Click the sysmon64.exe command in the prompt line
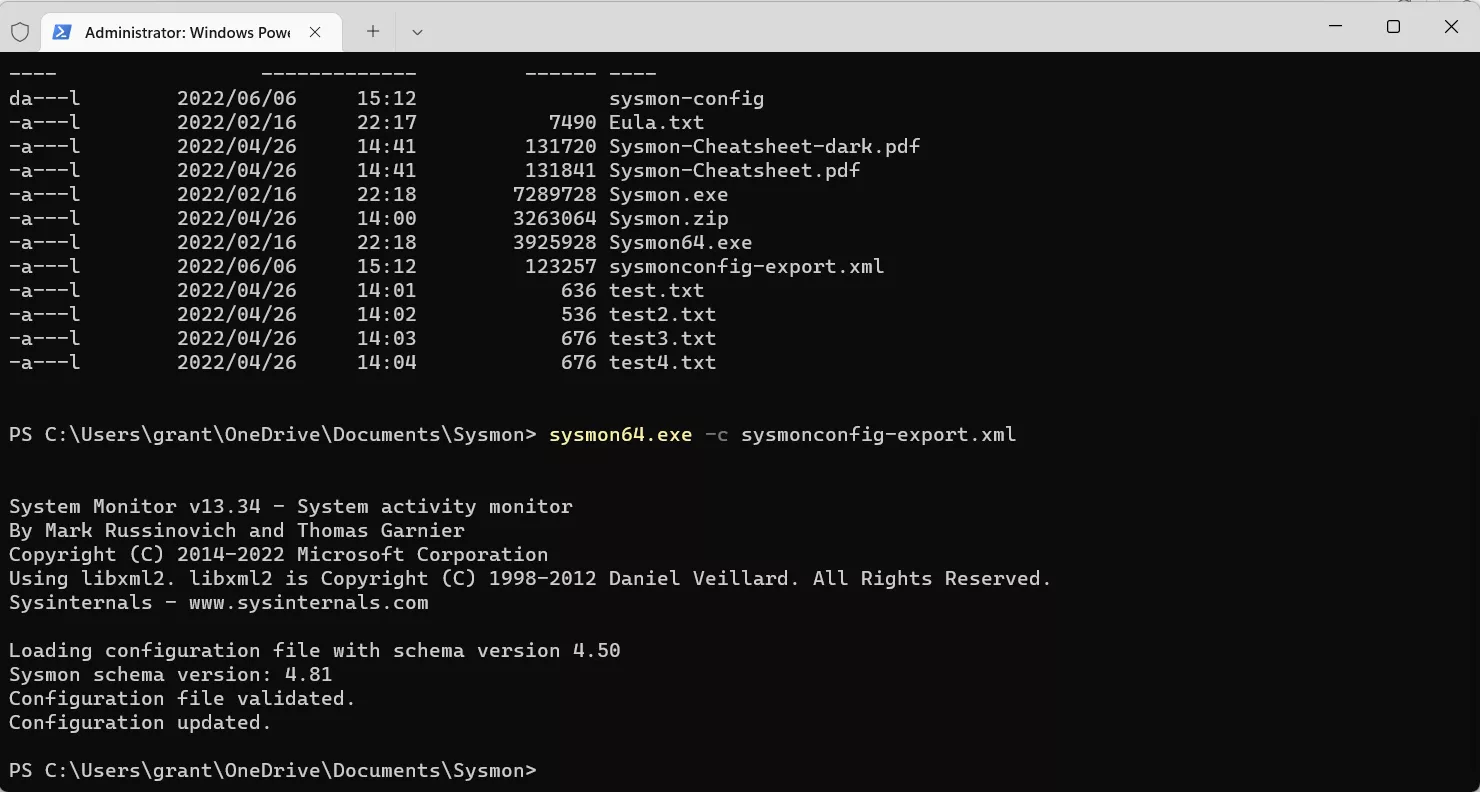 point(619,434)
